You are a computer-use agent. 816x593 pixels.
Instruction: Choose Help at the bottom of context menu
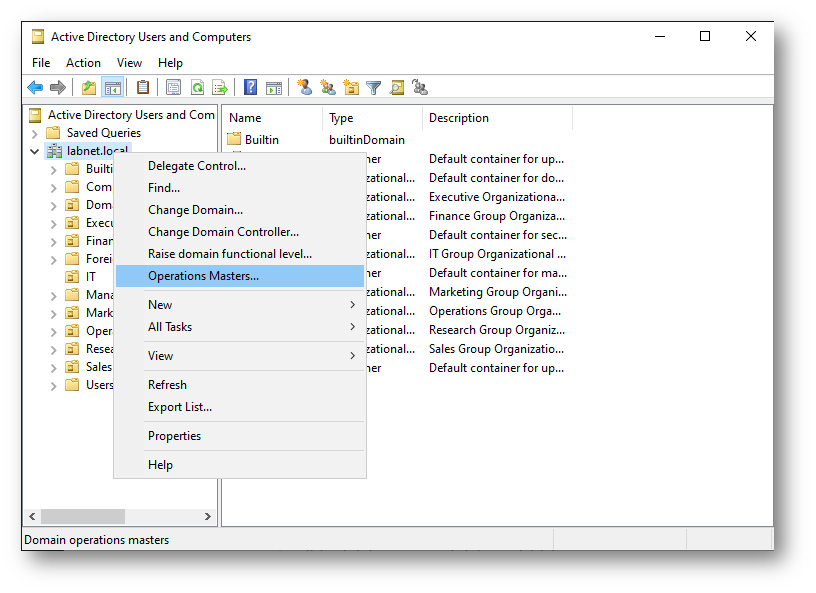coord(240,465)
